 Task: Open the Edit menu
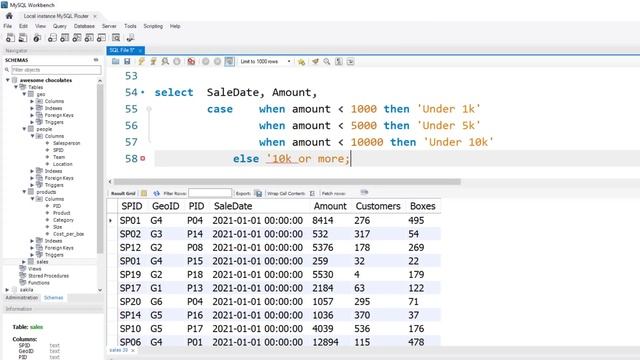pos(23,26)
